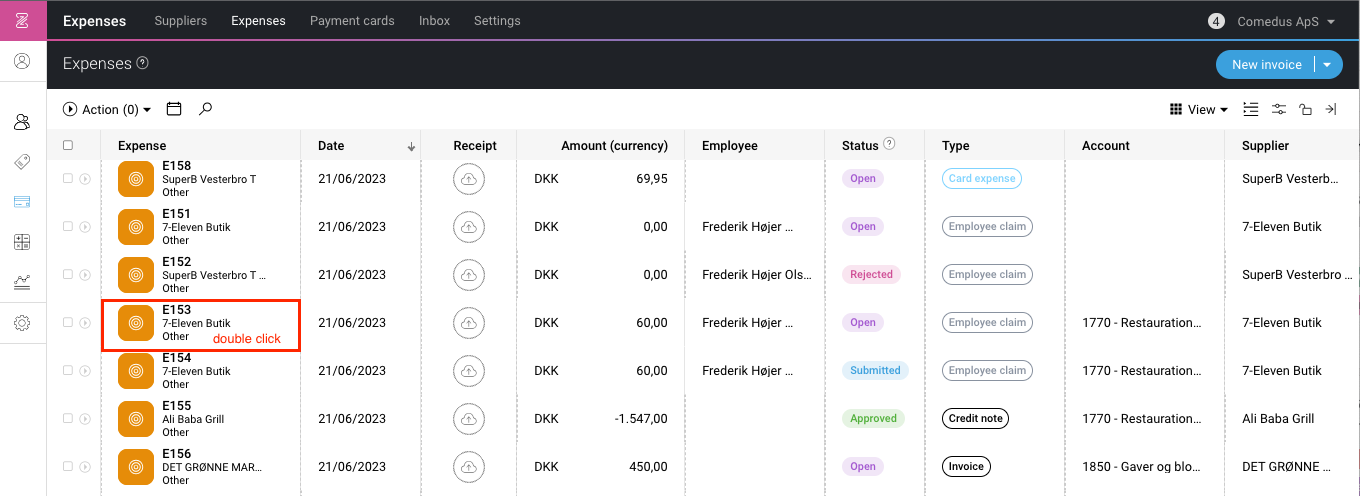This screenshot has width=1360, height=496.
Task: Switch to the Settings tab
Action: click(x=497, y=20)
